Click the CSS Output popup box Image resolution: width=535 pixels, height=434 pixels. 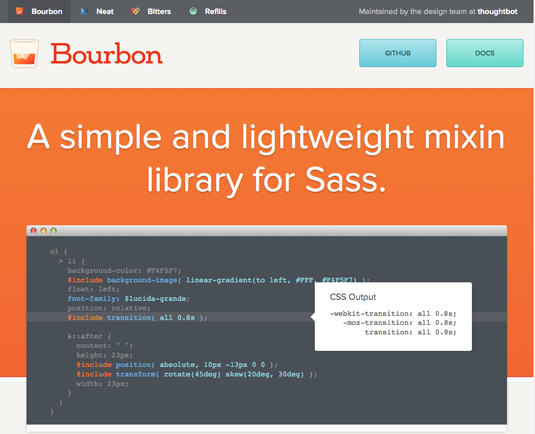pos(393,316)
